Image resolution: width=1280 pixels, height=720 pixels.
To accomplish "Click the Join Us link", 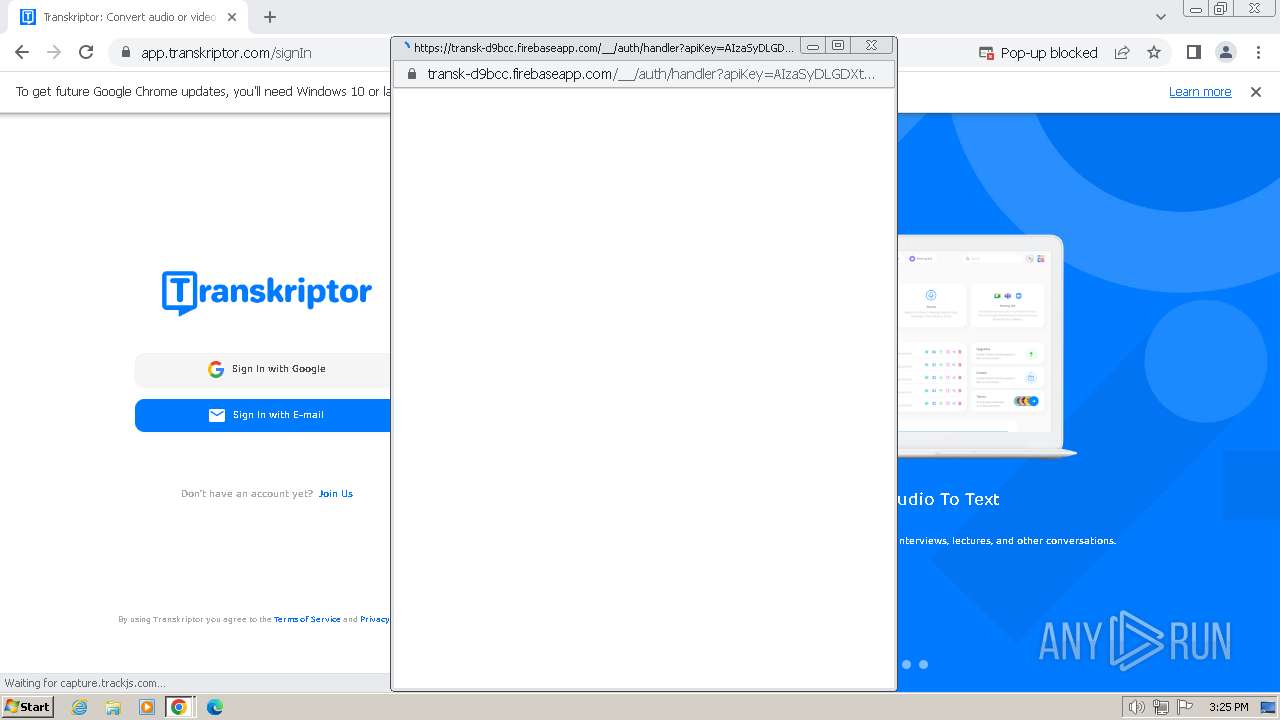I will coord(335,494).
